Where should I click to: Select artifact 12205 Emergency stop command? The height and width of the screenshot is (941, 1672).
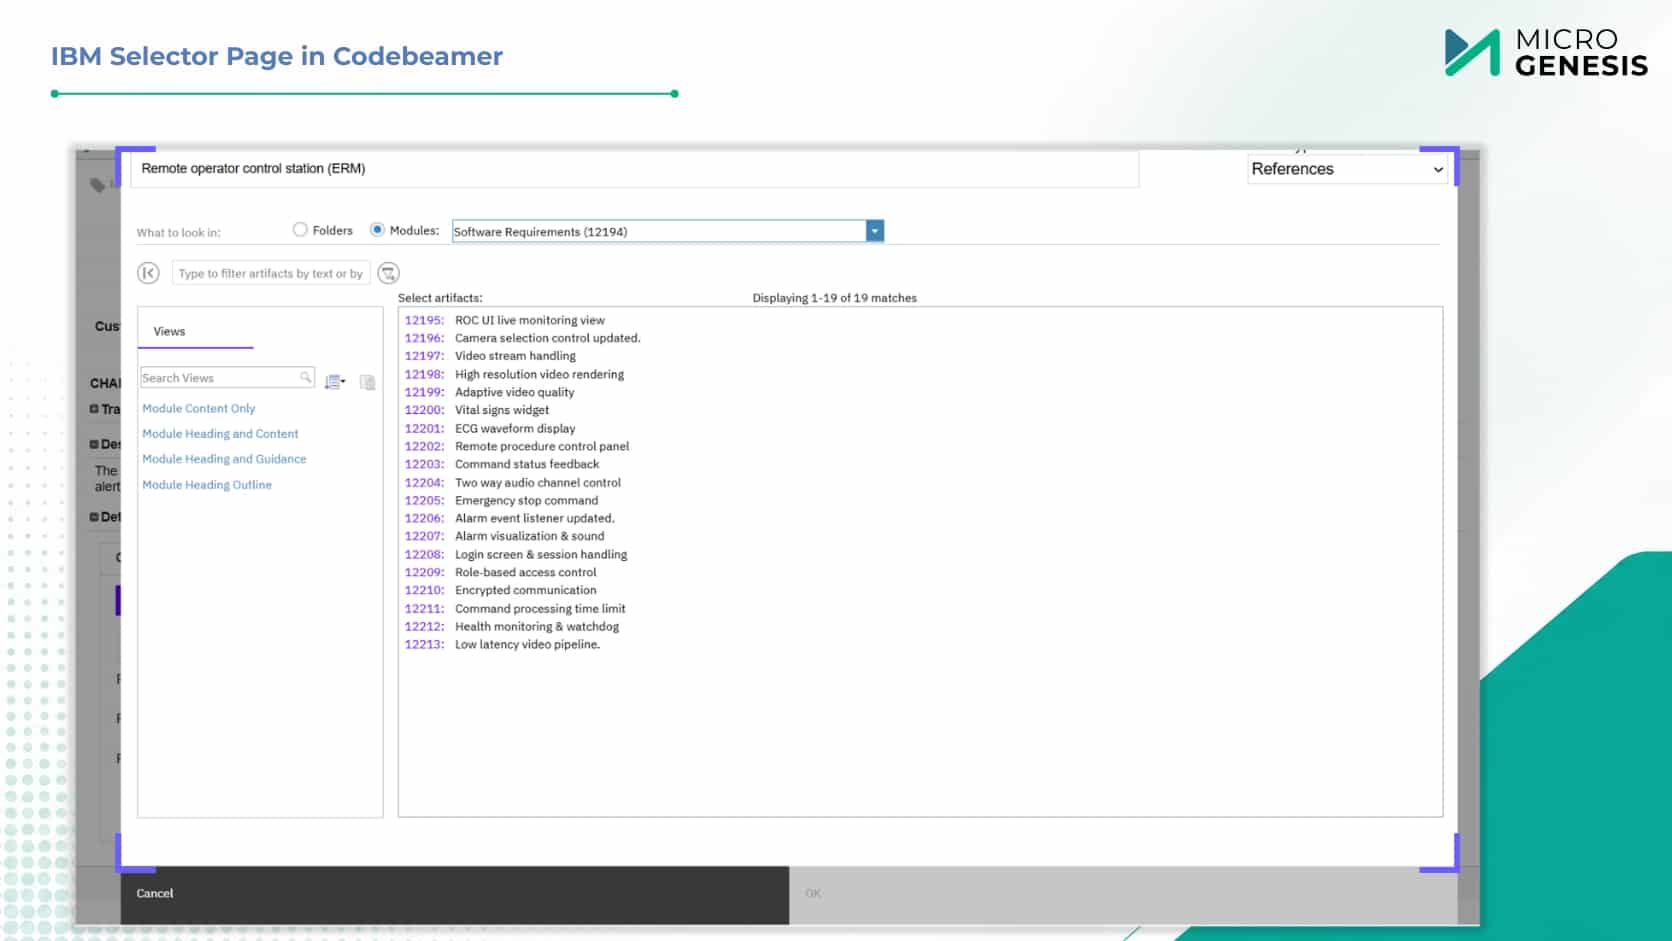tap(501, 500)
